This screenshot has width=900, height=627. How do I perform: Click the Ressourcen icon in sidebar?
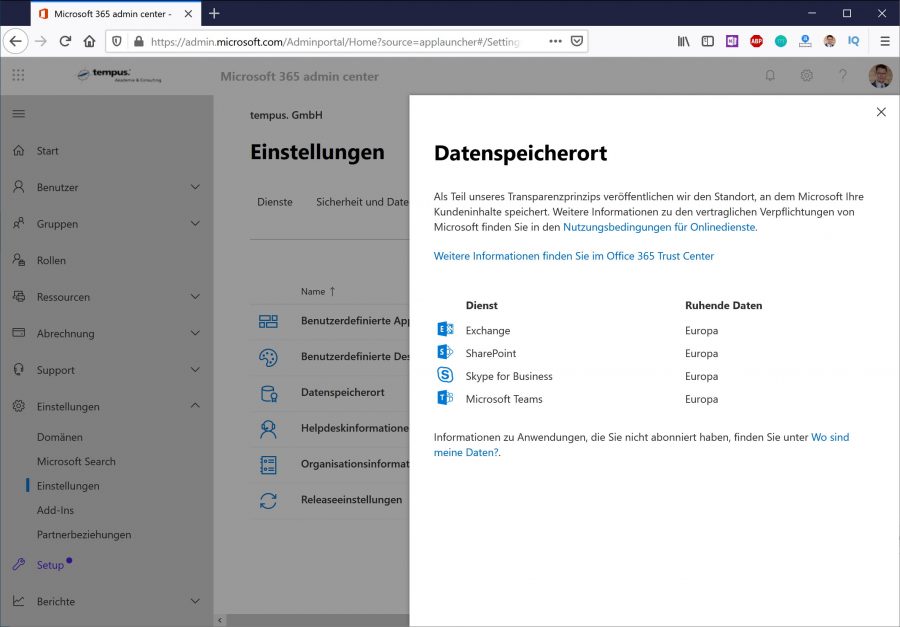18,296
